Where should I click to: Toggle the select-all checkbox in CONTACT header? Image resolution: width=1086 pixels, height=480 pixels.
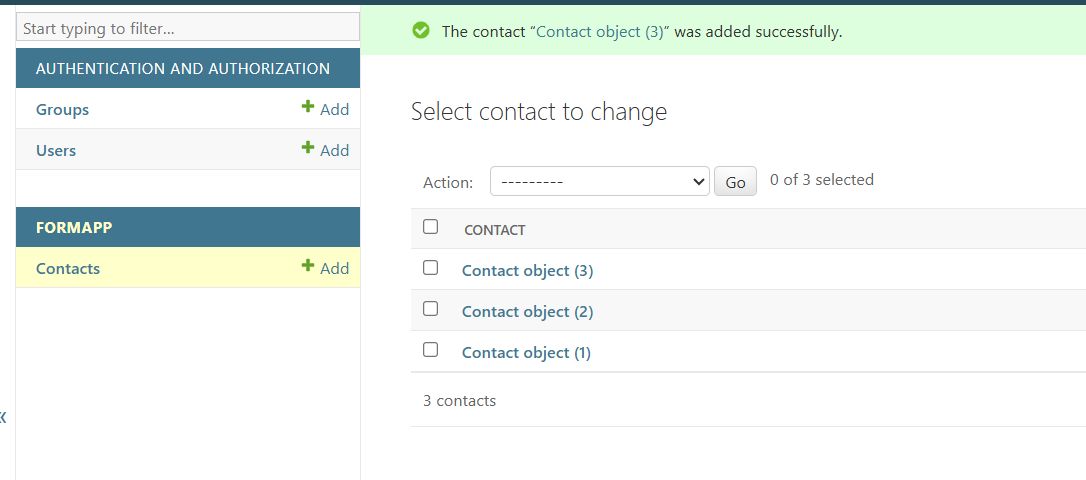pyautogui.click(x=430, y=226)
